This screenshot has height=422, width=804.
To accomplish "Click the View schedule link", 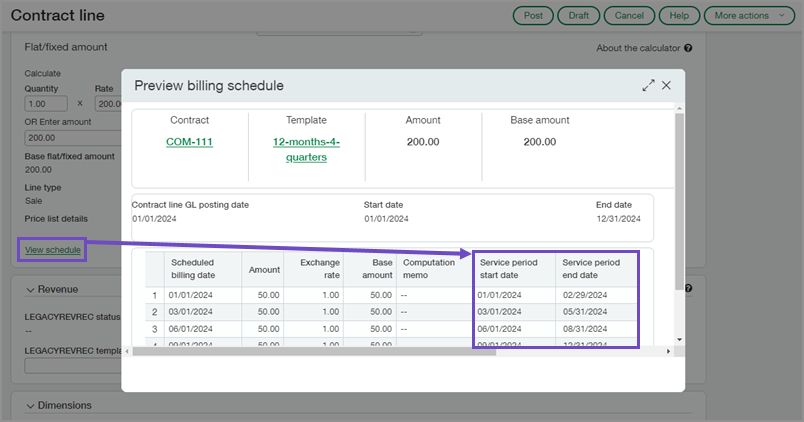I will tap(53, 249).
